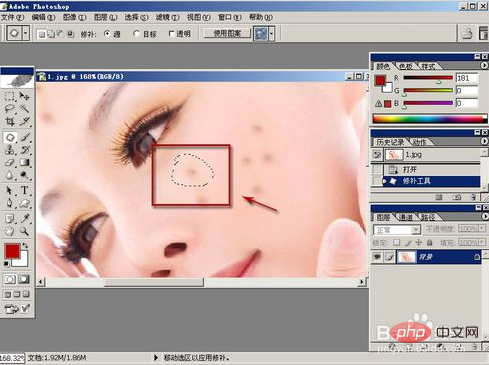489x365 pixels.
Task: Select the Rectangular Marquee tool
Action: [10, 96]
